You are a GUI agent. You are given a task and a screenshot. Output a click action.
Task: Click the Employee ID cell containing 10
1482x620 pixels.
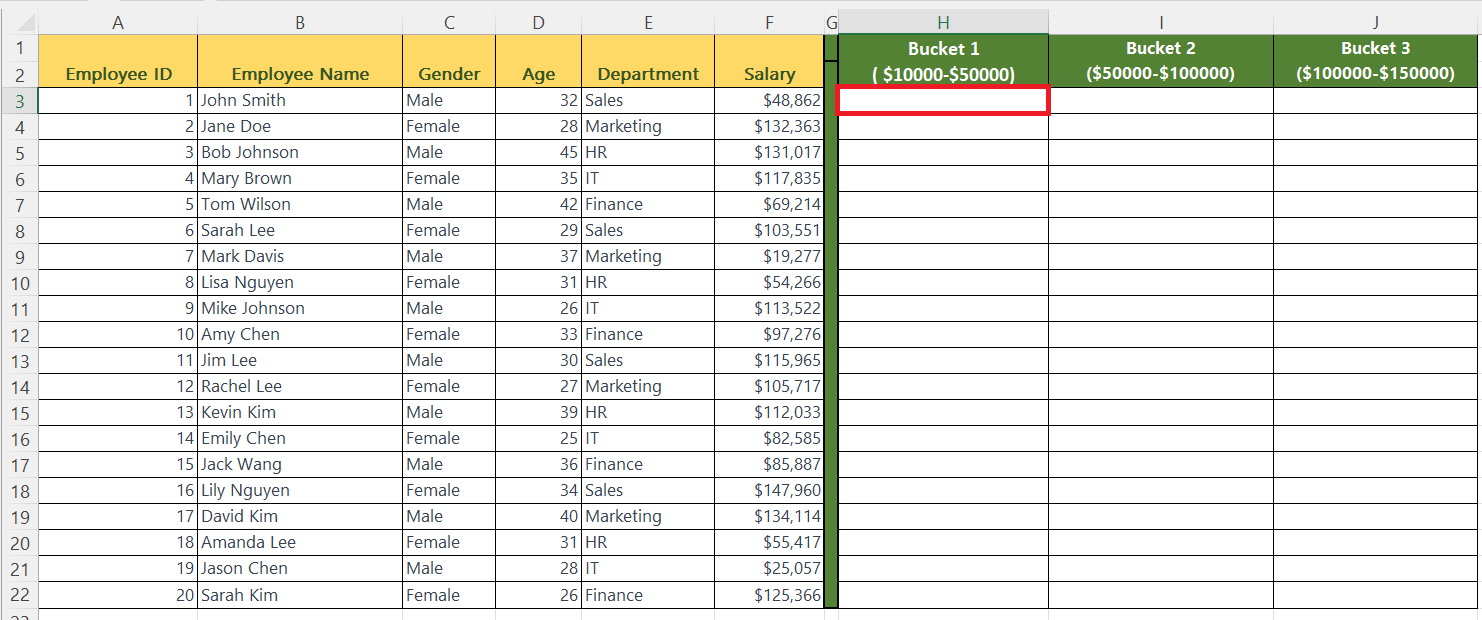pyautogui.click(x=117, y=334)
